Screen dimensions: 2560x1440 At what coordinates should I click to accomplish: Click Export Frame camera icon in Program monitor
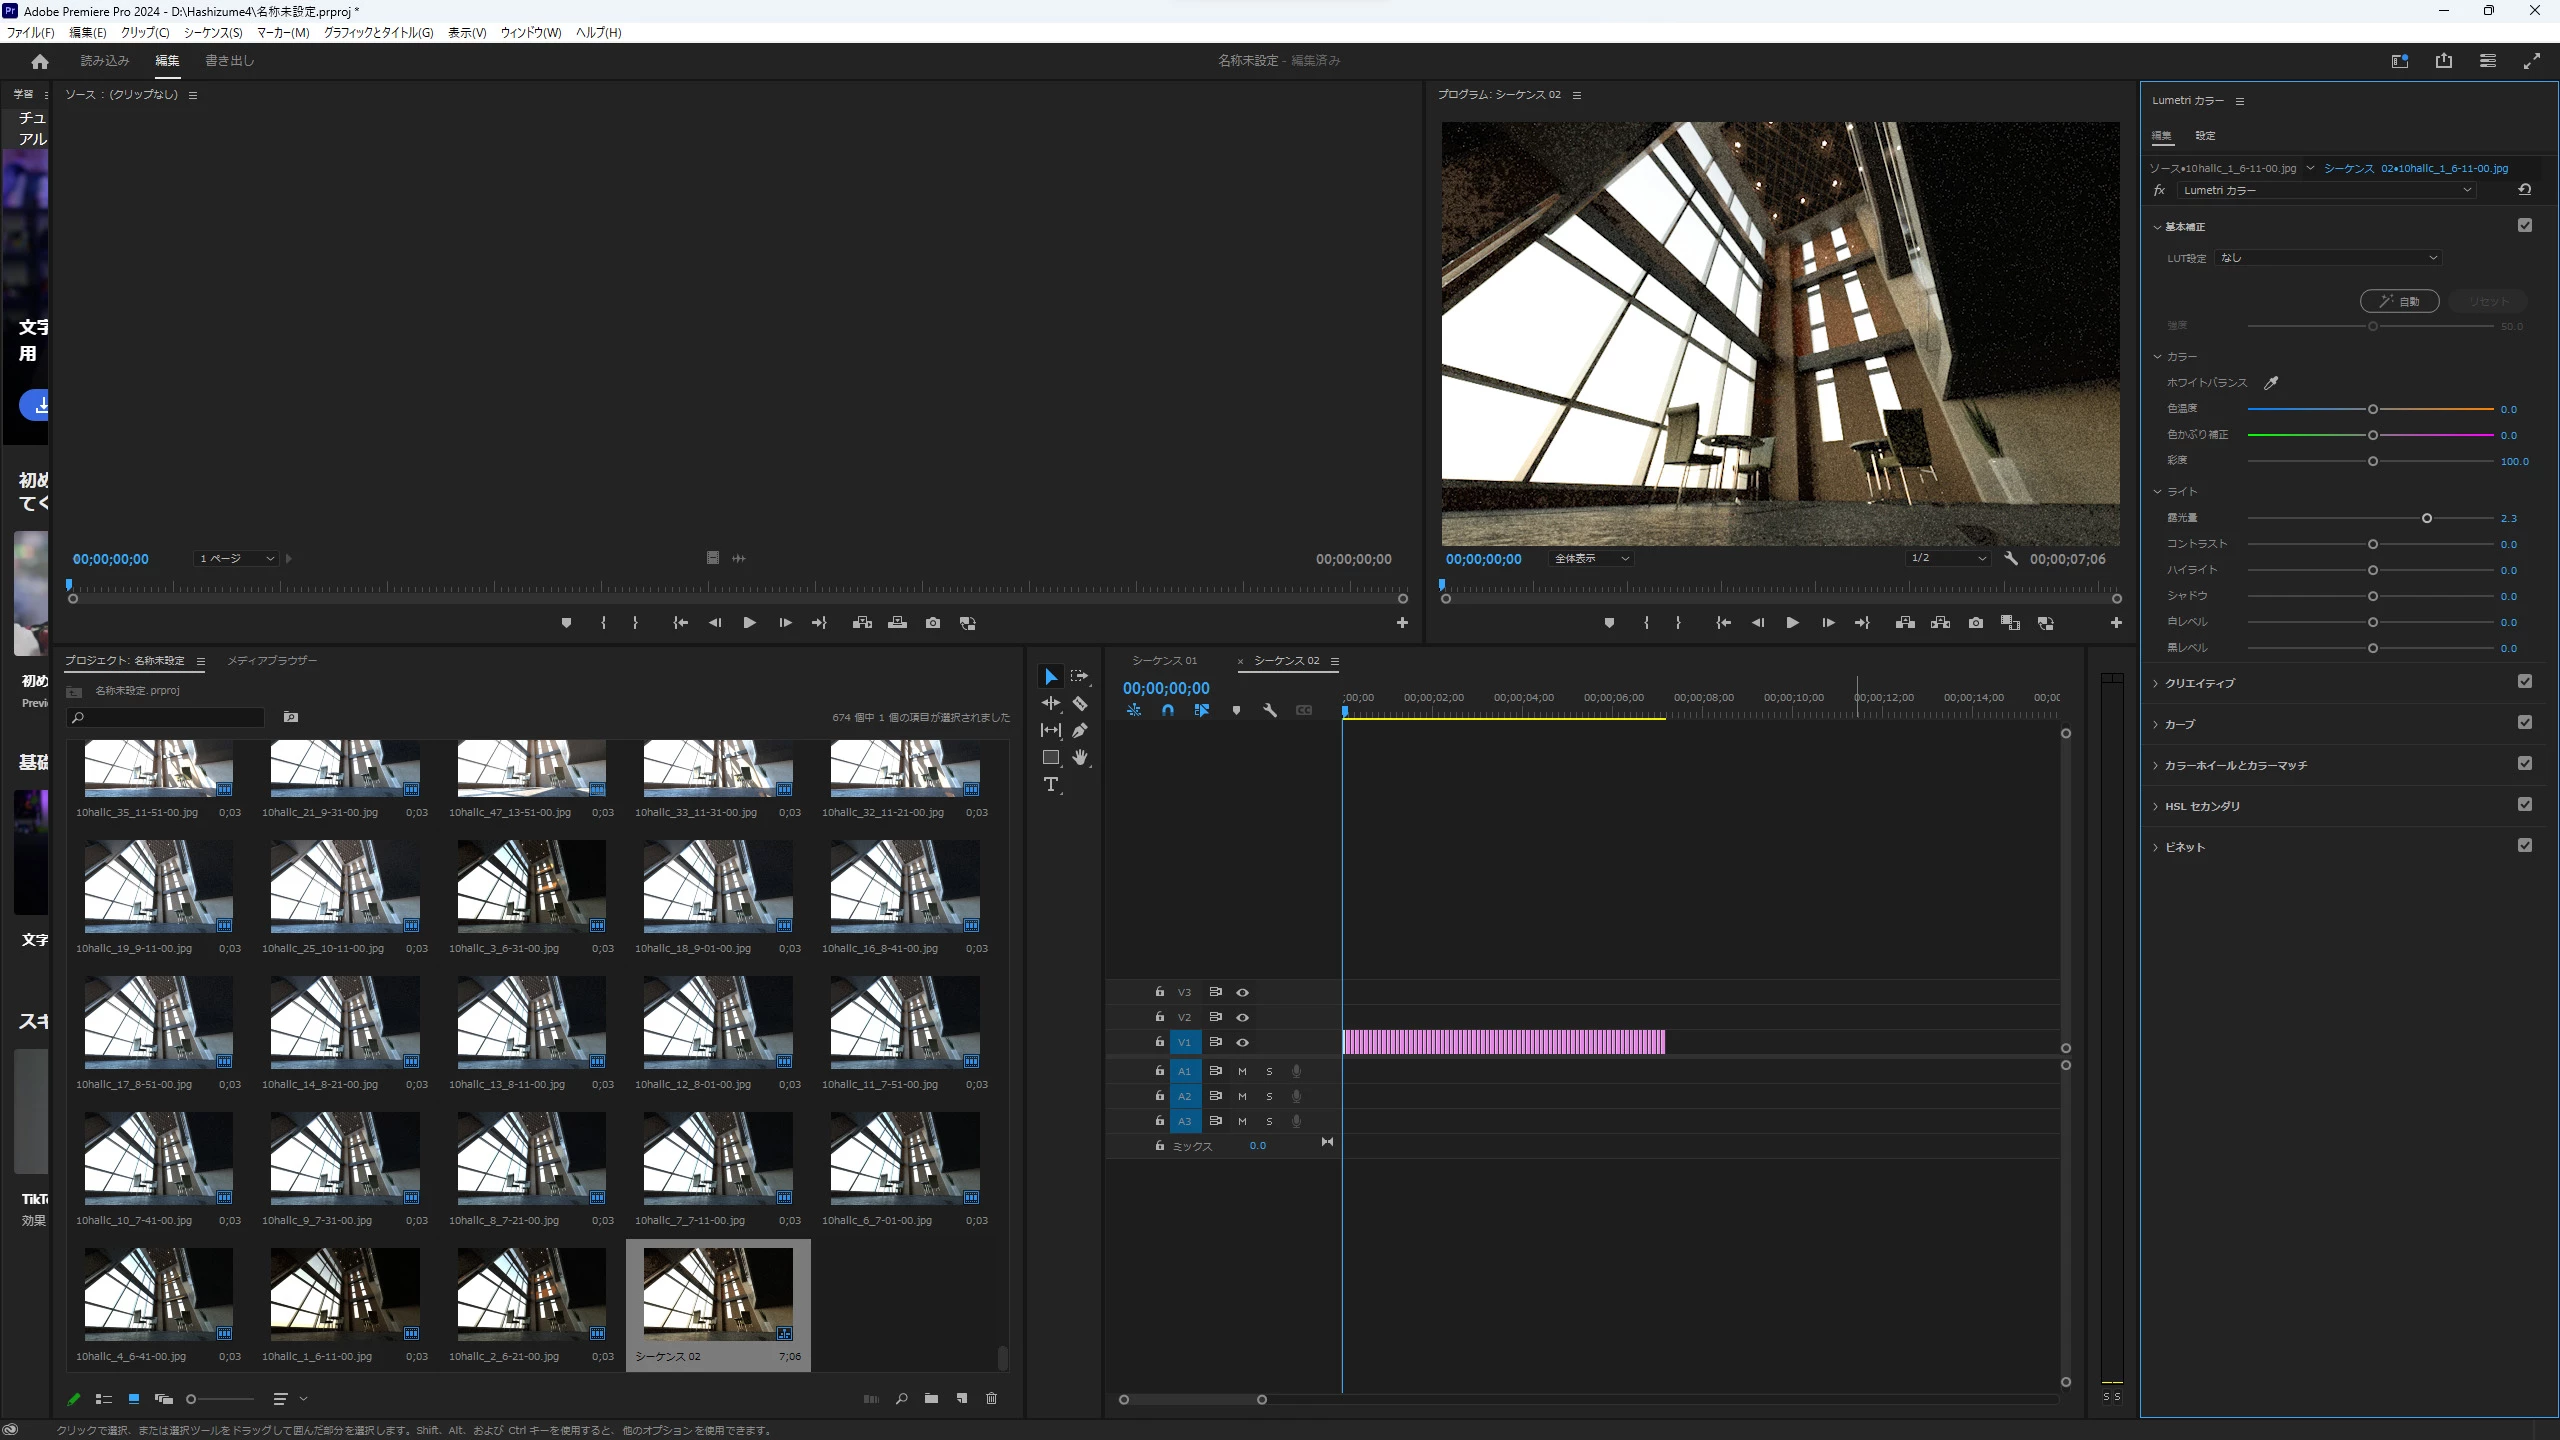coord(1976,623)
